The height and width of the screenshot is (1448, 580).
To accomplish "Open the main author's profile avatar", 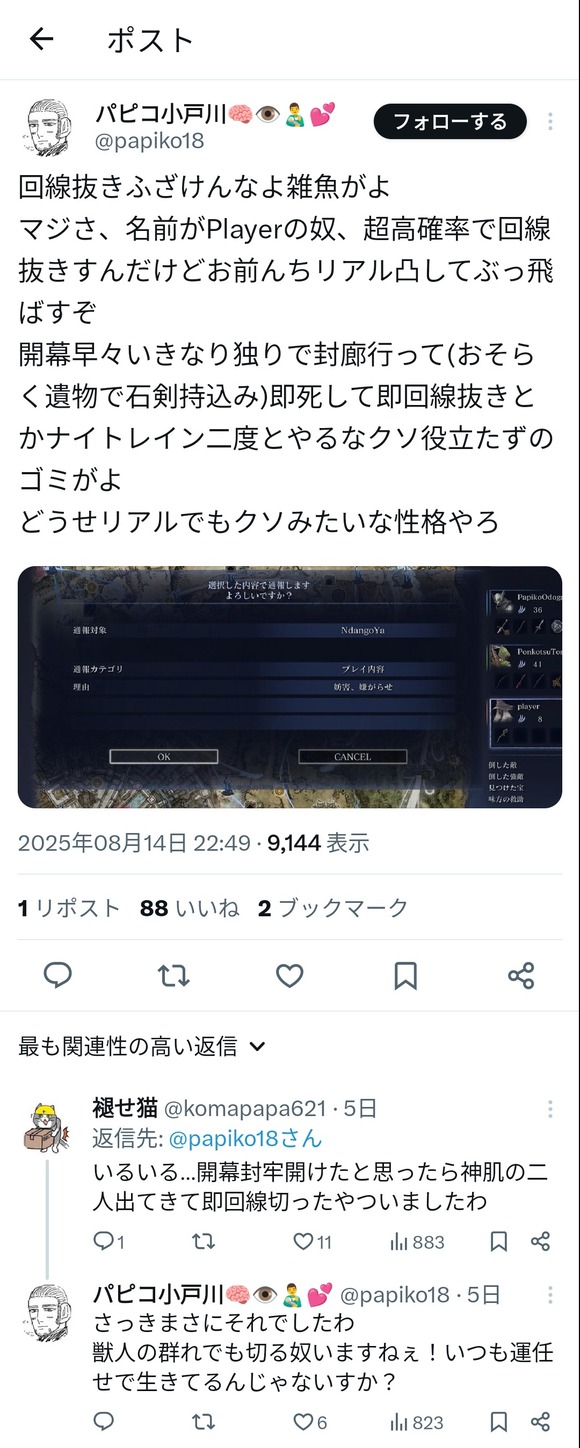I will coord(49,128).
